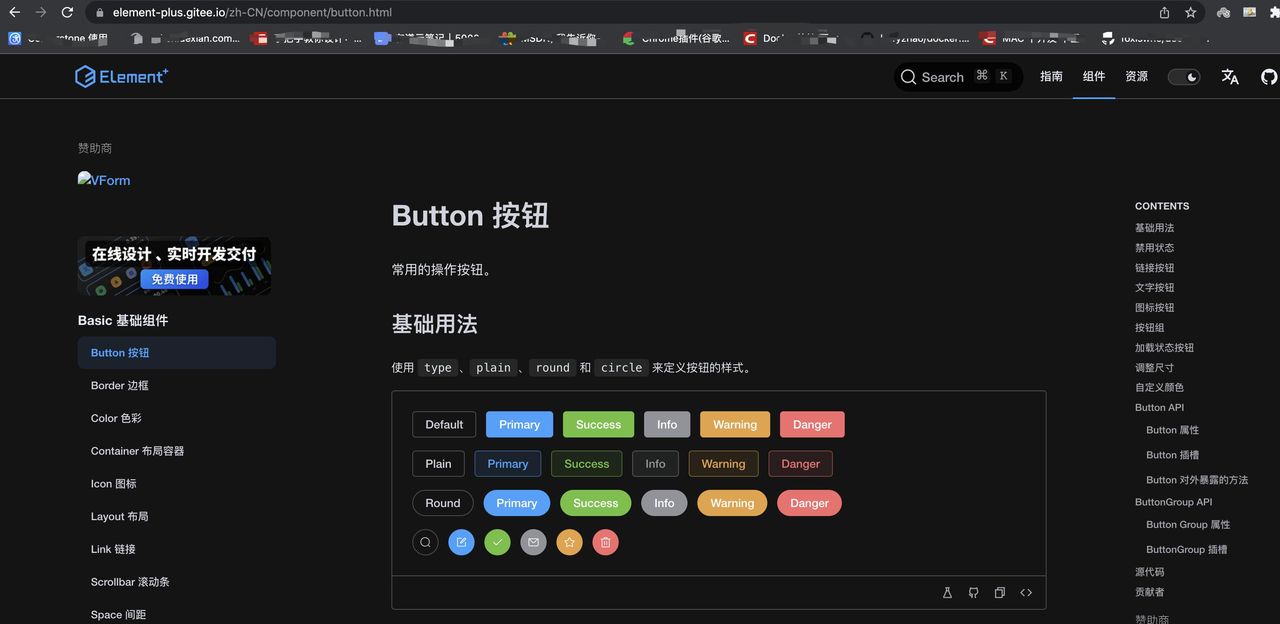Image resolution: width=1280 pixels, height=624 pixels.
Task: Switch to the 指南 navigation tab
Action: point(1051,76)
